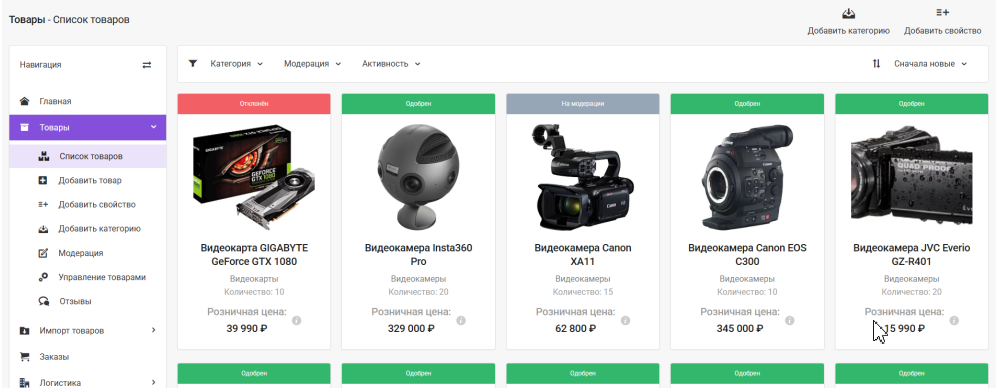This screenshot has height=392, width=998.
Task: Open the Категория filter dropdown
Action: 237,64
